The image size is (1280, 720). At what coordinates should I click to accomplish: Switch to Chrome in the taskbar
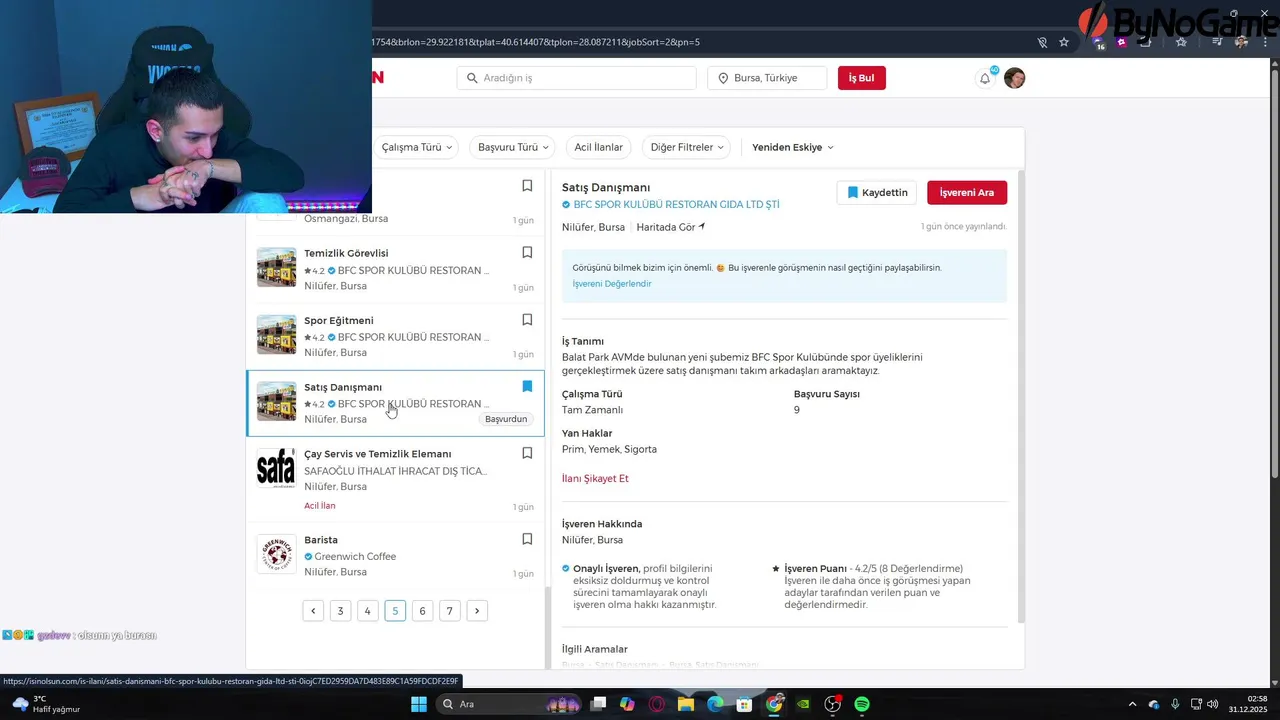[774, 704]
